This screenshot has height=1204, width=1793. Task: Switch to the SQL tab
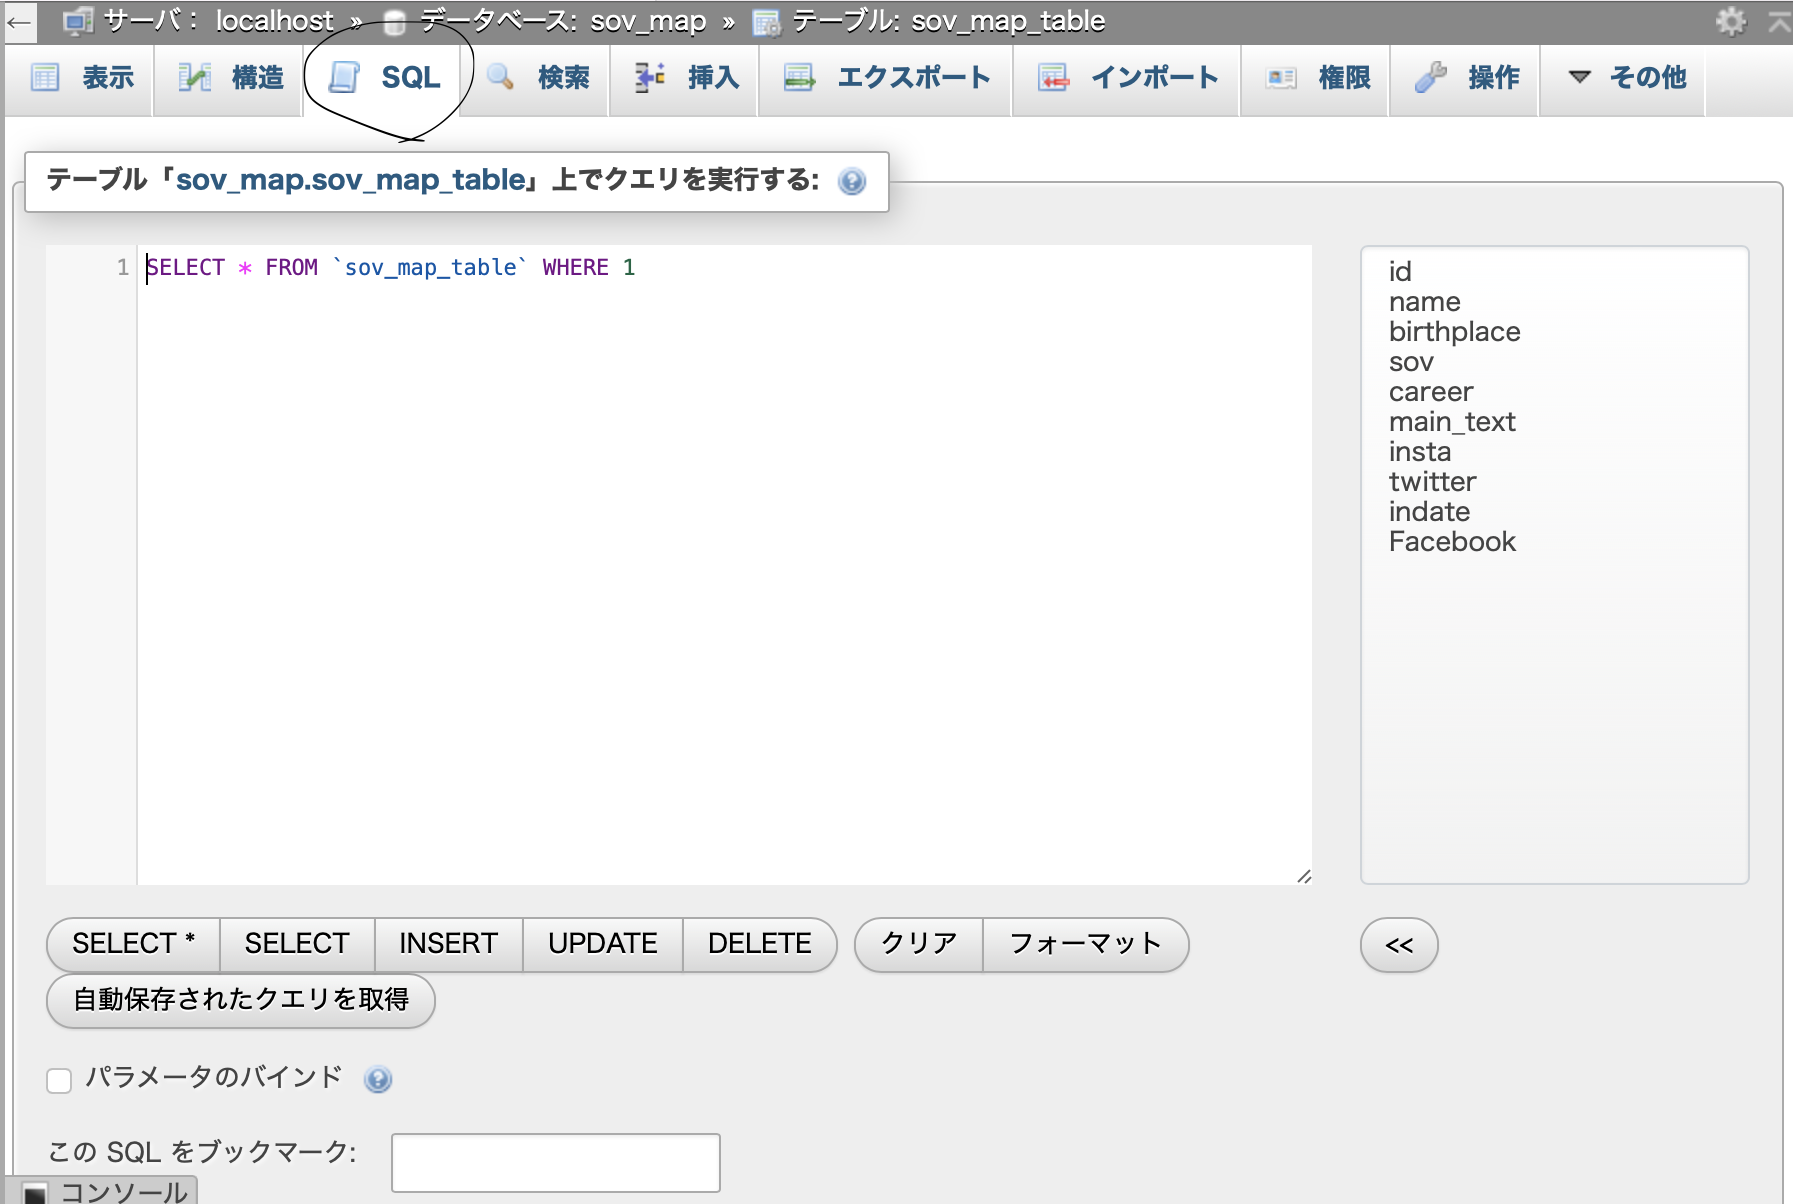coord(410,78)
